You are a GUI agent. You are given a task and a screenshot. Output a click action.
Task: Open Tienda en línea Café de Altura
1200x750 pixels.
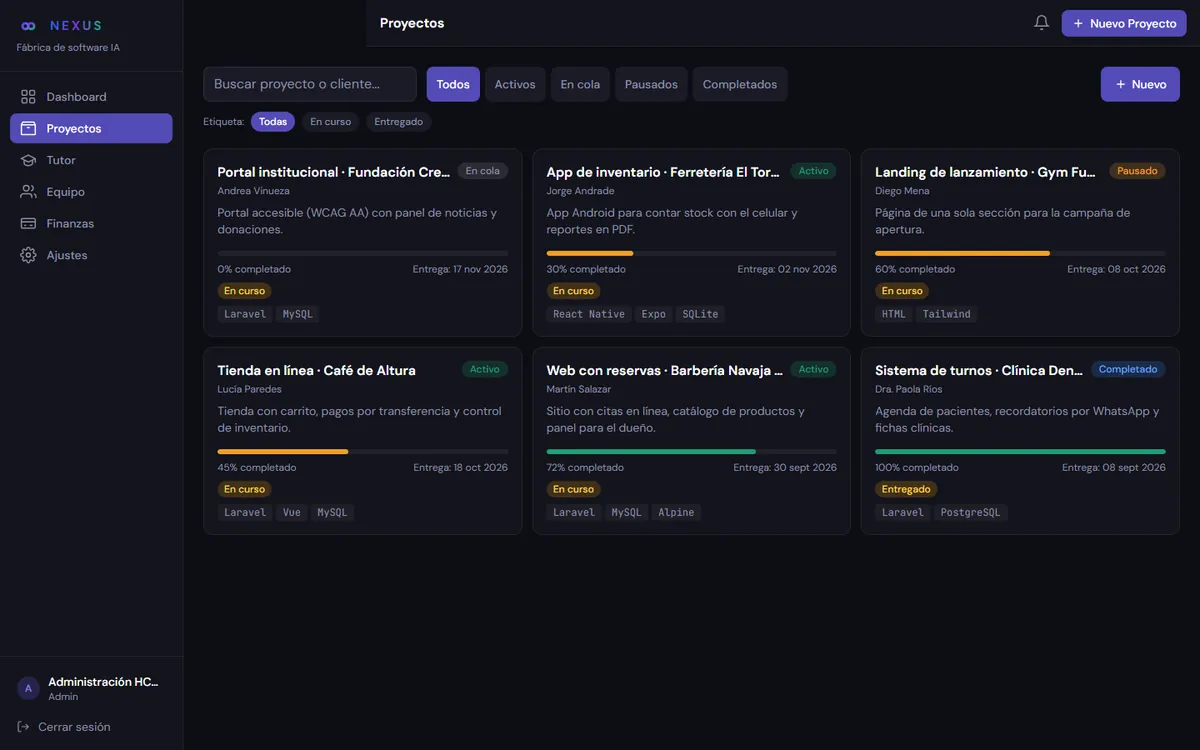(362, 441)
